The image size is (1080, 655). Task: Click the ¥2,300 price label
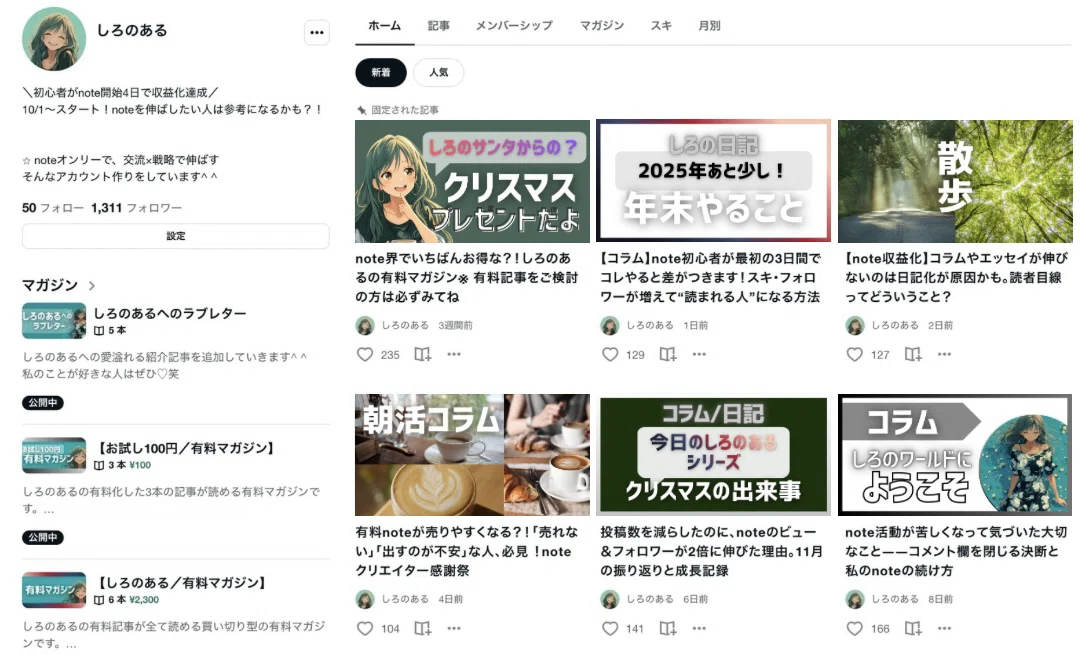144,600
